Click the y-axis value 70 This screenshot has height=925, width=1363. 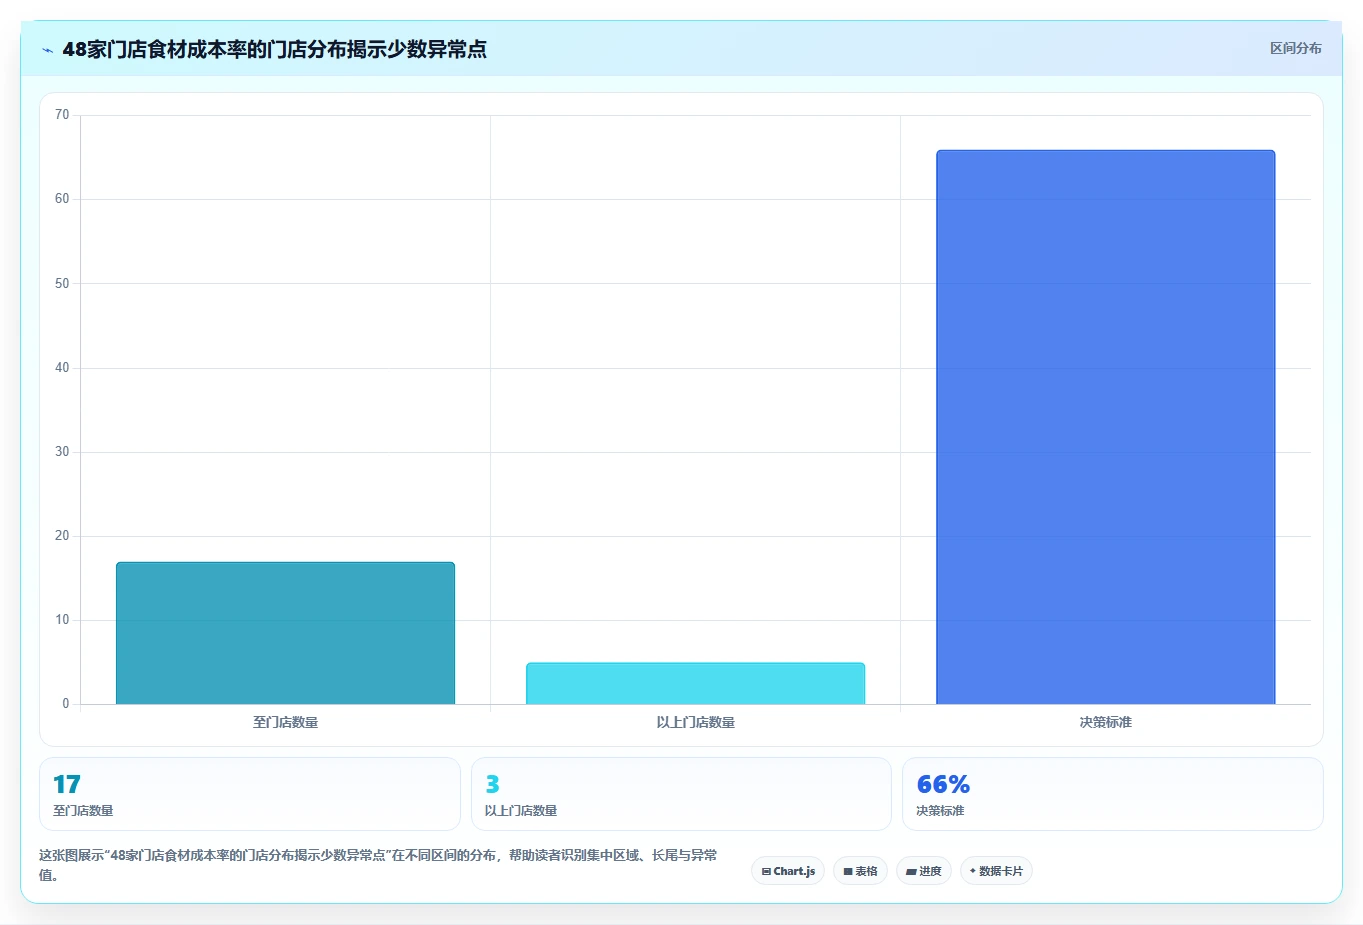tap(62, 115)
